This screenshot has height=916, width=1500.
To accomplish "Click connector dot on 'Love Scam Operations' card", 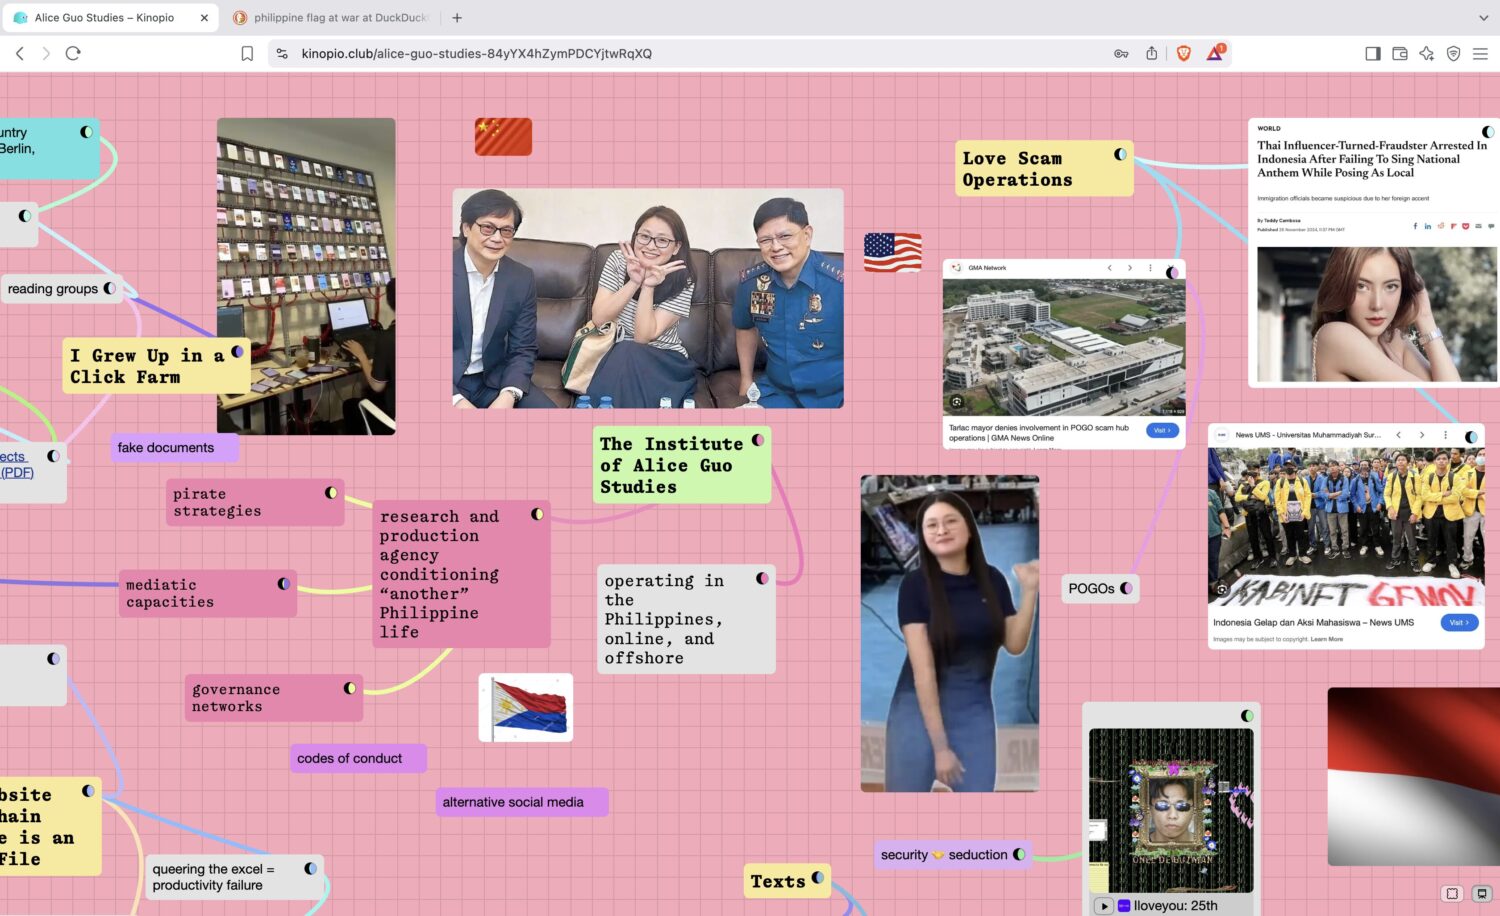I will click(x=1120, y=154).
